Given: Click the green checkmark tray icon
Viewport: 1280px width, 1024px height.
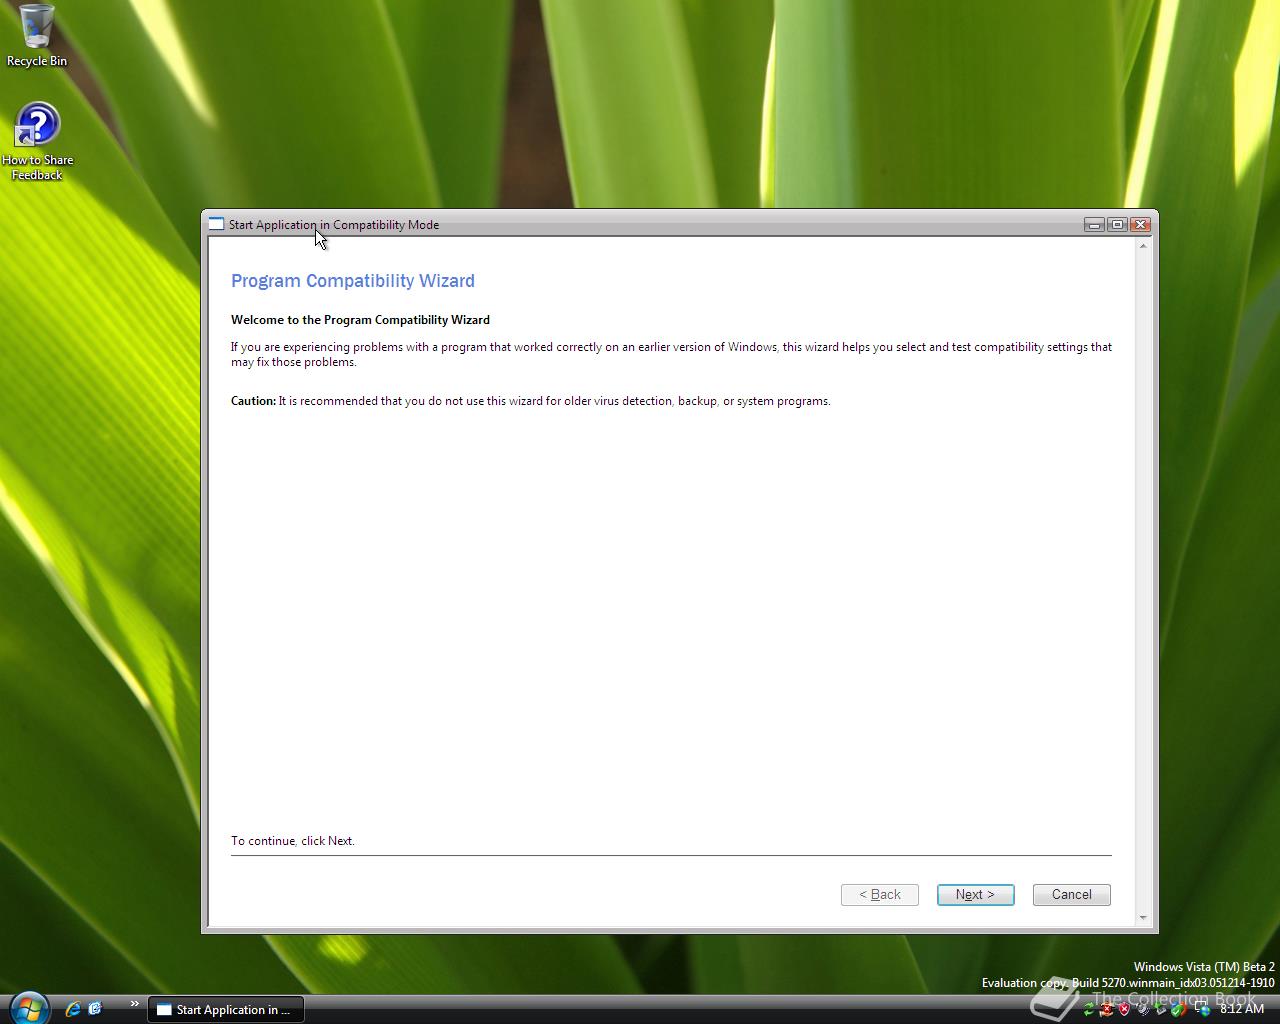Looking at the screenshot, I should pyautogui.click(x=1179, y=1009).
